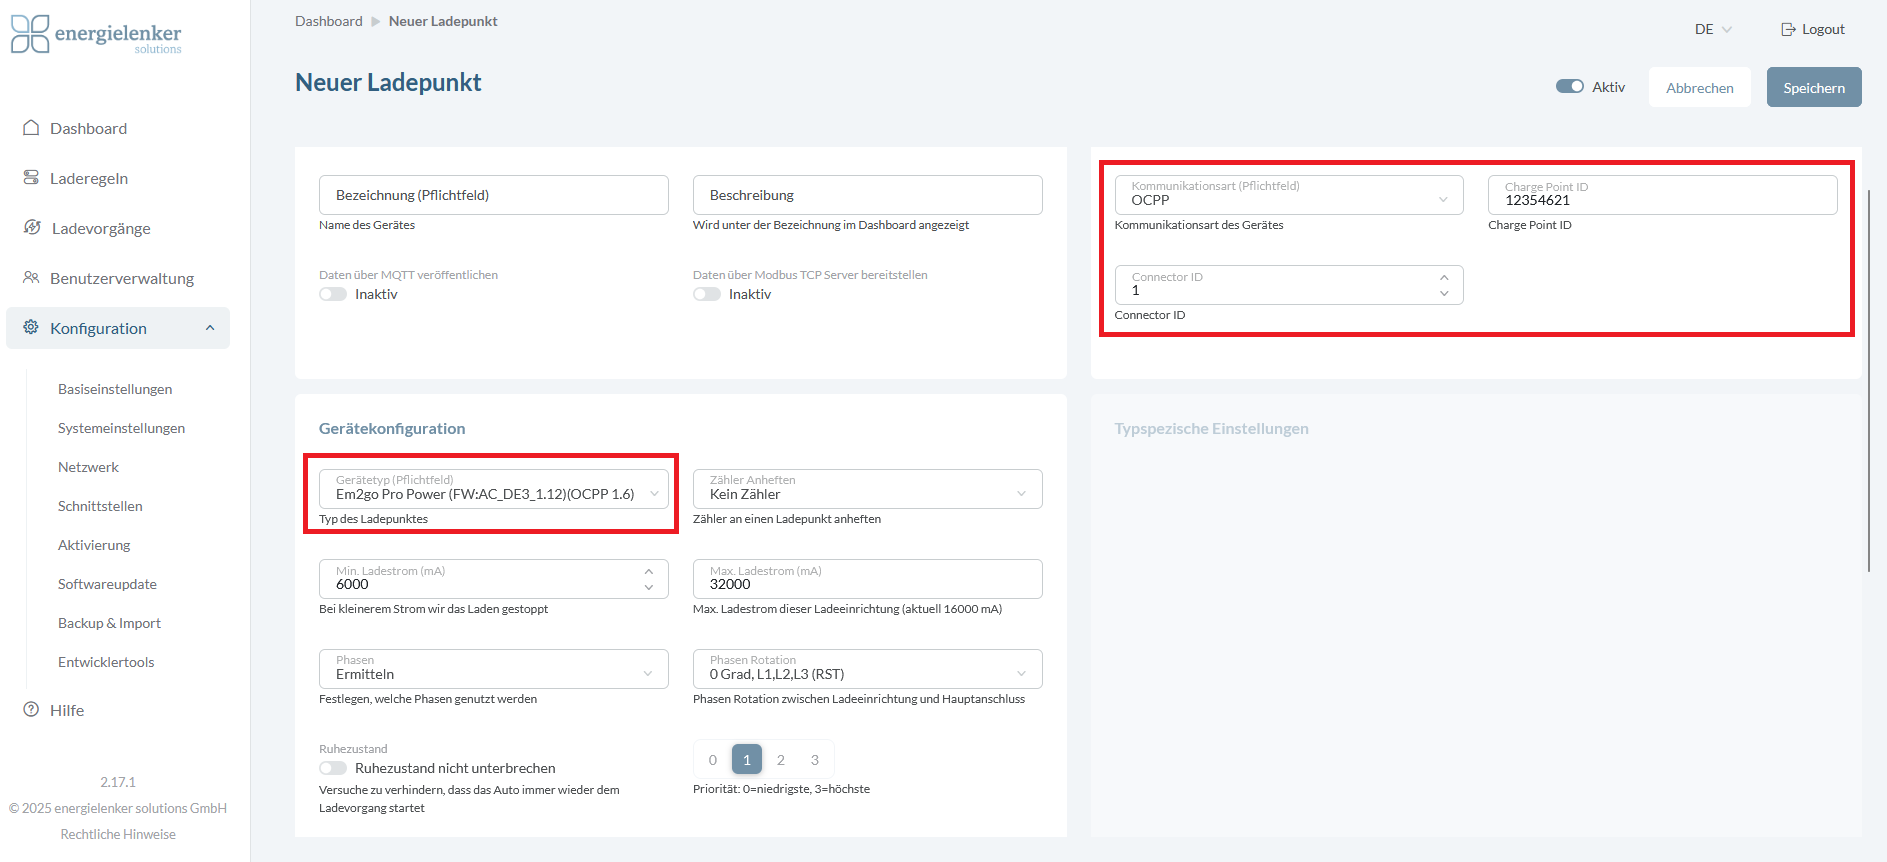
Task: Toggle Ruhezustand nicht unterbrechen switch
Action: coord(333,768)
